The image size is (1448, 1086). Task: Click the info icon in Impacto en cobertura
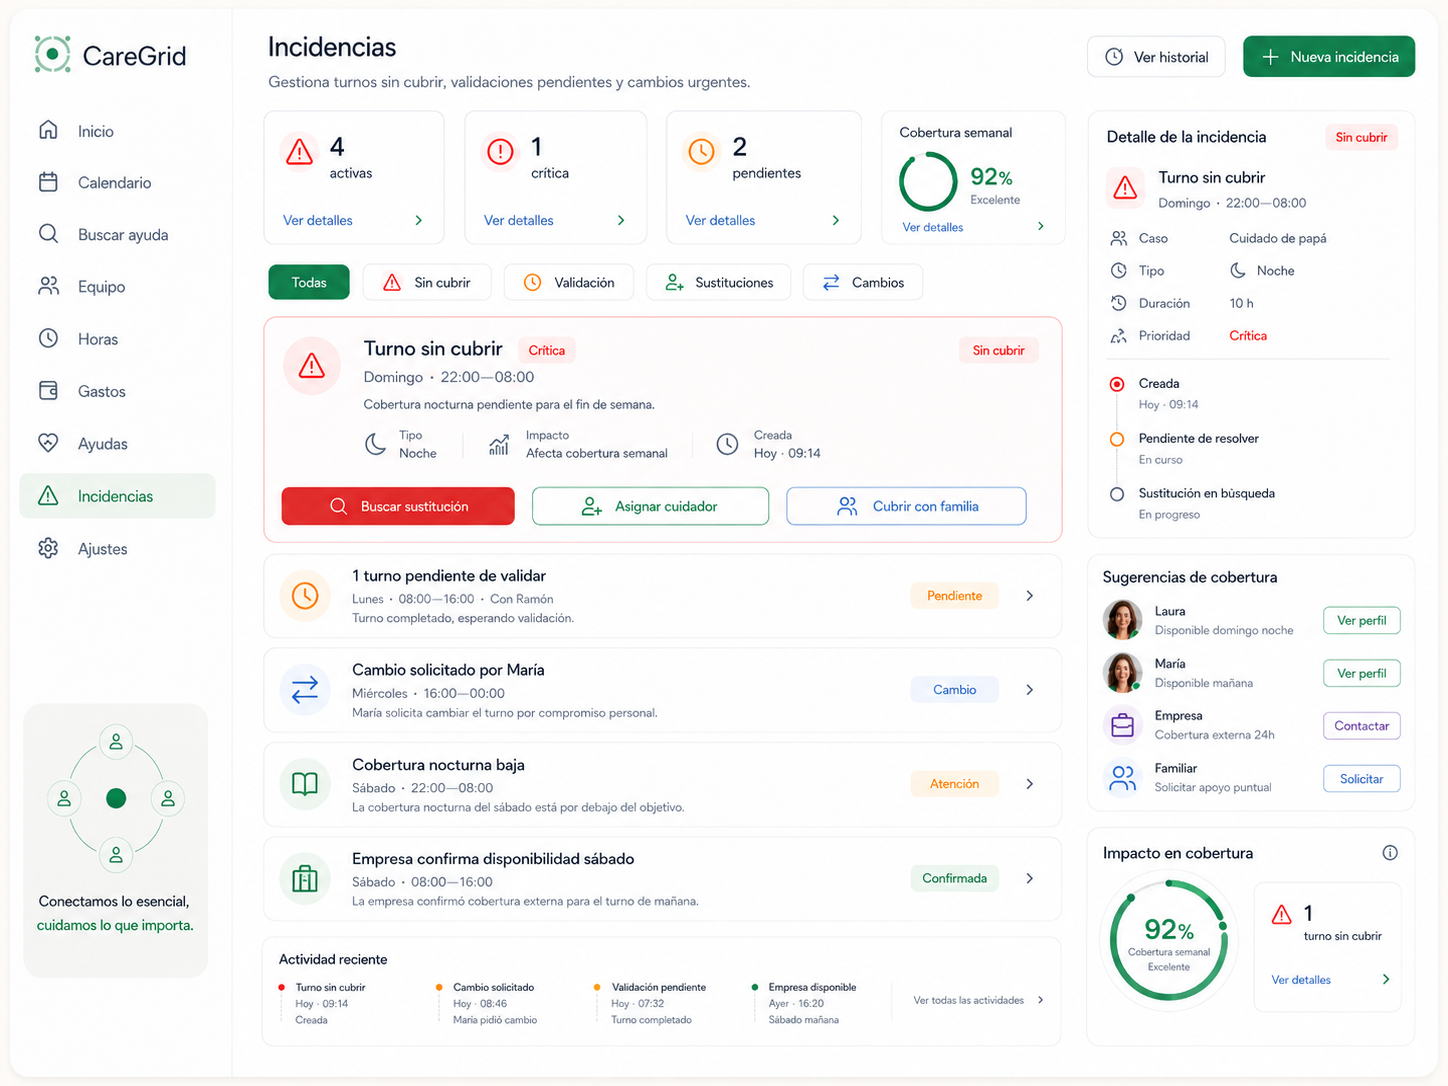pyautogui.click(x=1390, y=853)
